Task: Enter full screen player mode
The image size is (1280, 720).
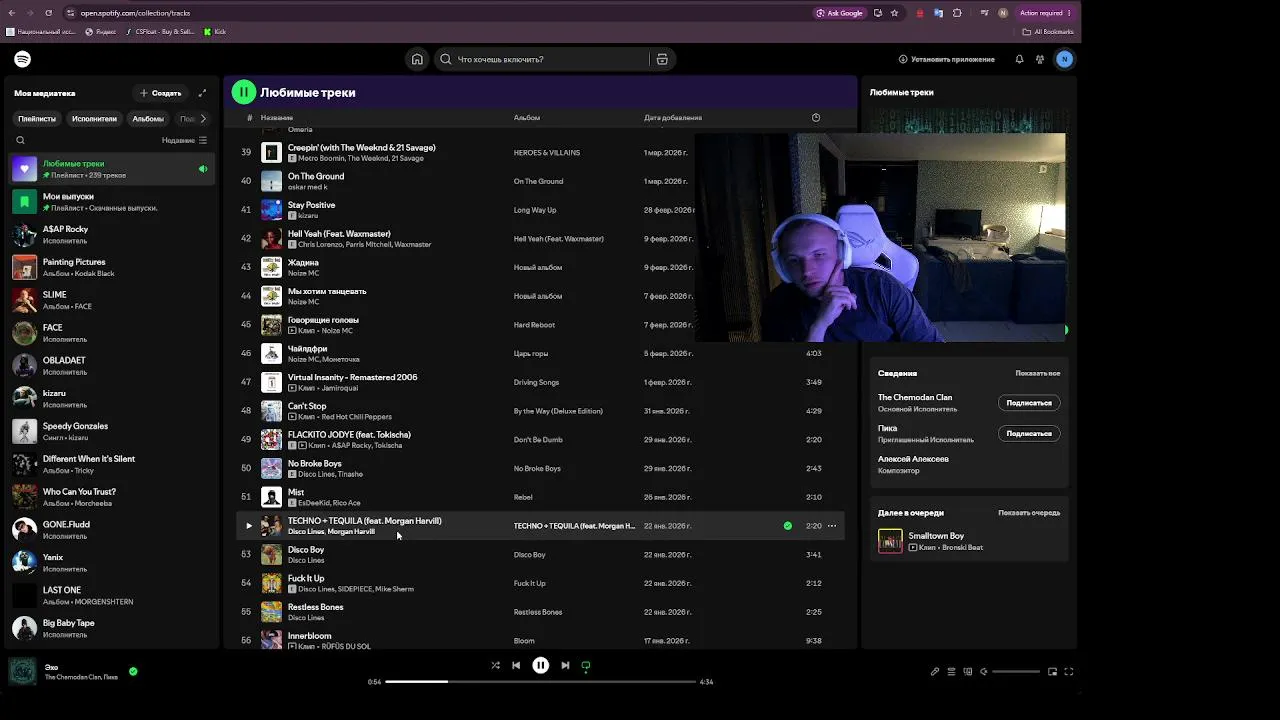Action: (1068, 672)
